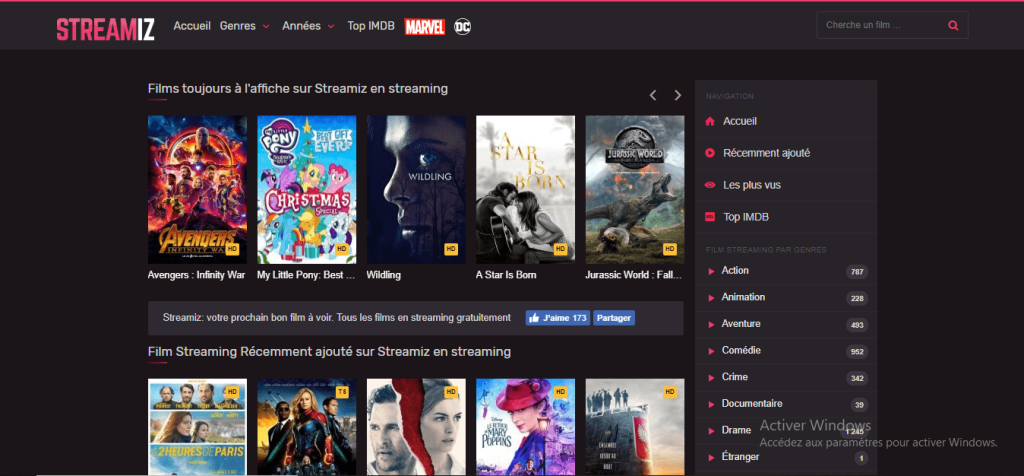Click the home icon beside Accueil
Screen dimensions: 1024x476
[x=710, y=121]
